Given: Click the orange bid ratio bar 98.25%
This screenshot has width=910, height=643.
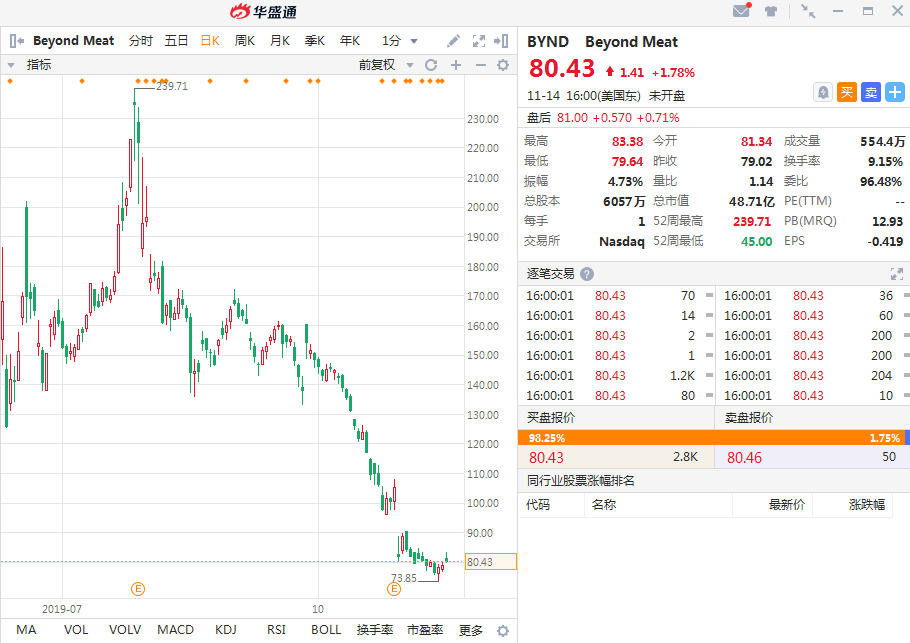Looking at the screenshot, I should (711, 438).
